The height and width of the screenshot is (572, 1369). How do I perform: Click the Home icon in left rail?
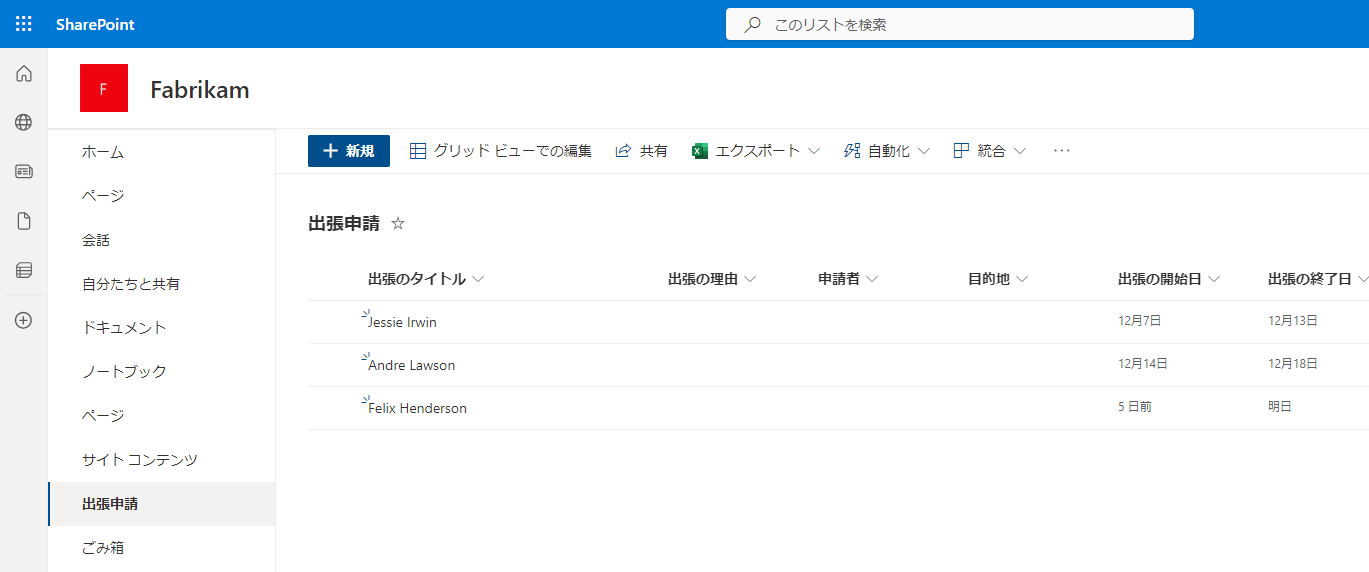click(24, 73)
